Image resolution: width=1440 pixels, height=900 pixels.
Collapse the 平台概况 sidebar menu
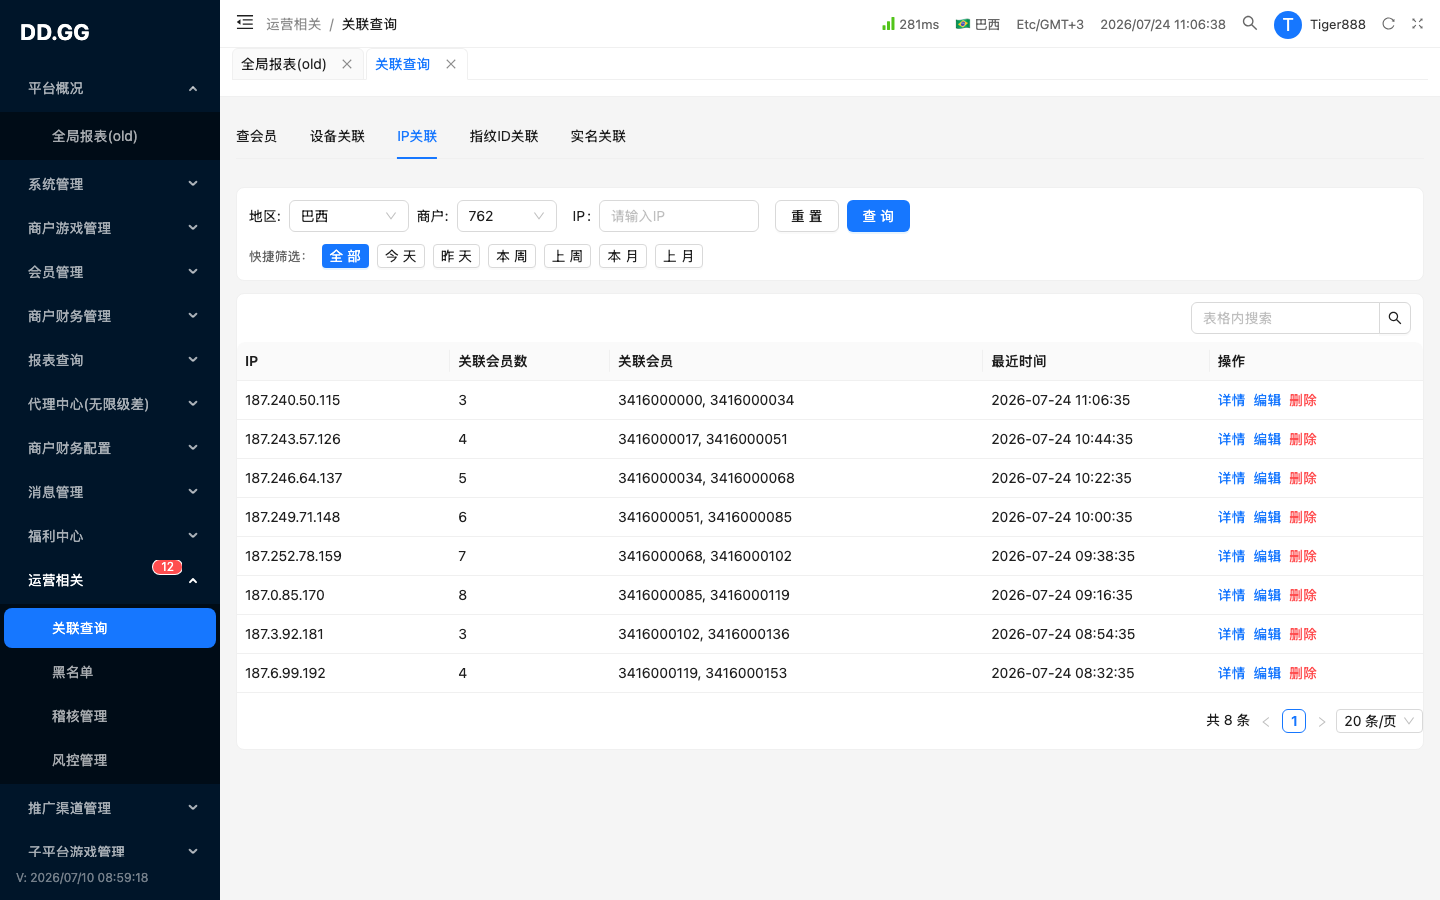pos(110,88)
